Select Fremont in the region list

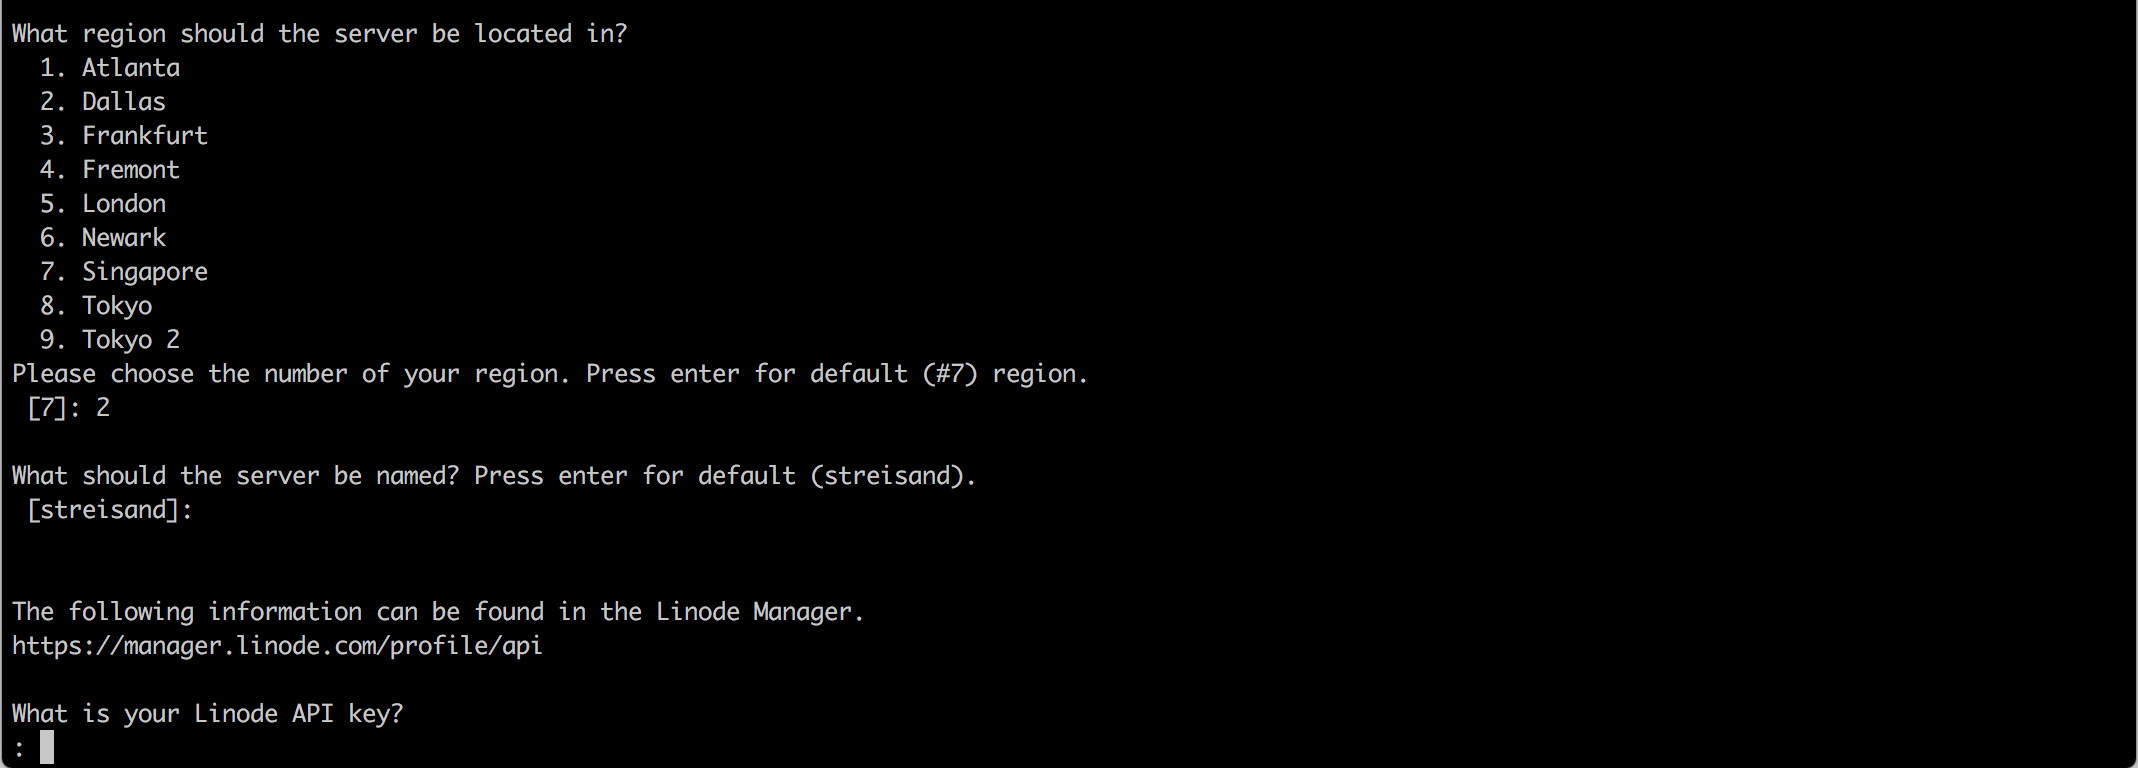pos(130,170)
